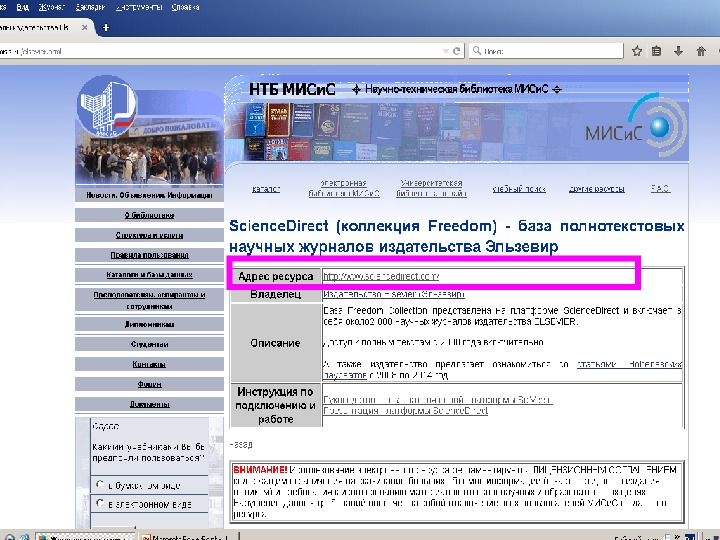Open 'Студентам' sidebar item
Viewport: 720px width, 540px height.
pos(149,344)
